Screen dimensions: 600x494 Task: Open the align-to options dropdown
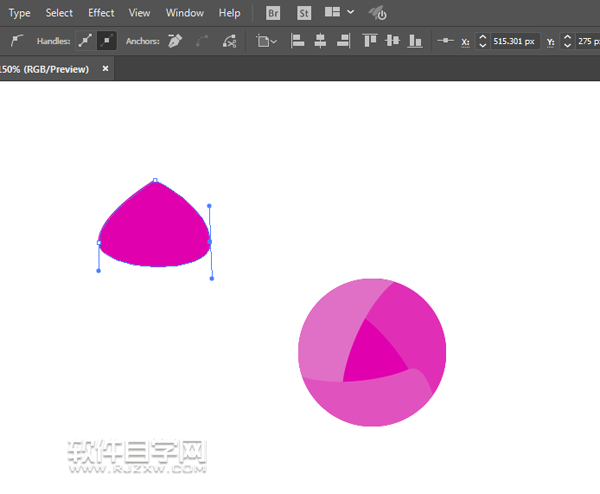tap(266, 41)
